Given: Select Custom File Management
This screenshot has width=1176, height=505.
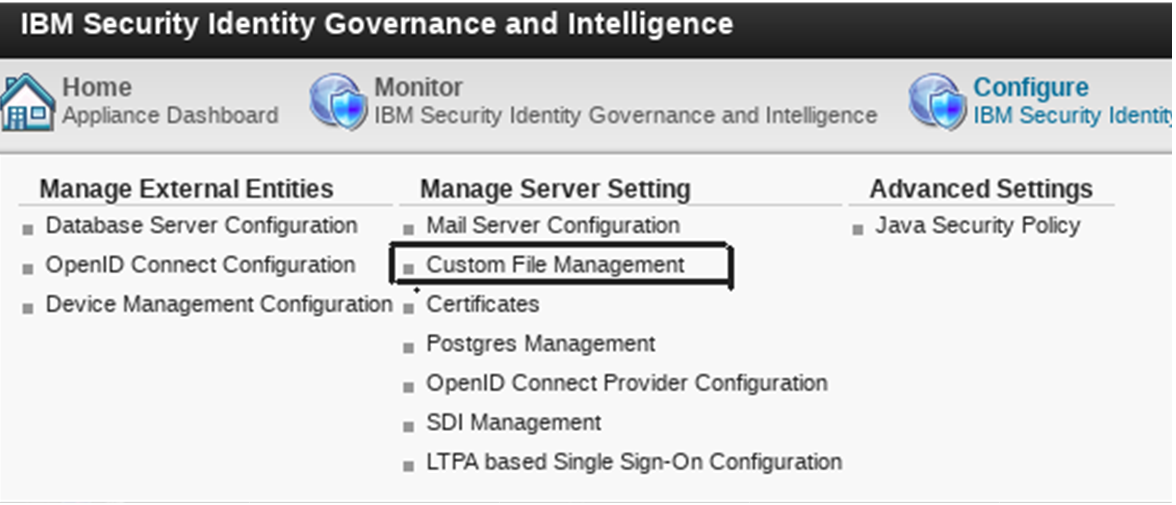Looking at the screenshot, I should point(555,265).
